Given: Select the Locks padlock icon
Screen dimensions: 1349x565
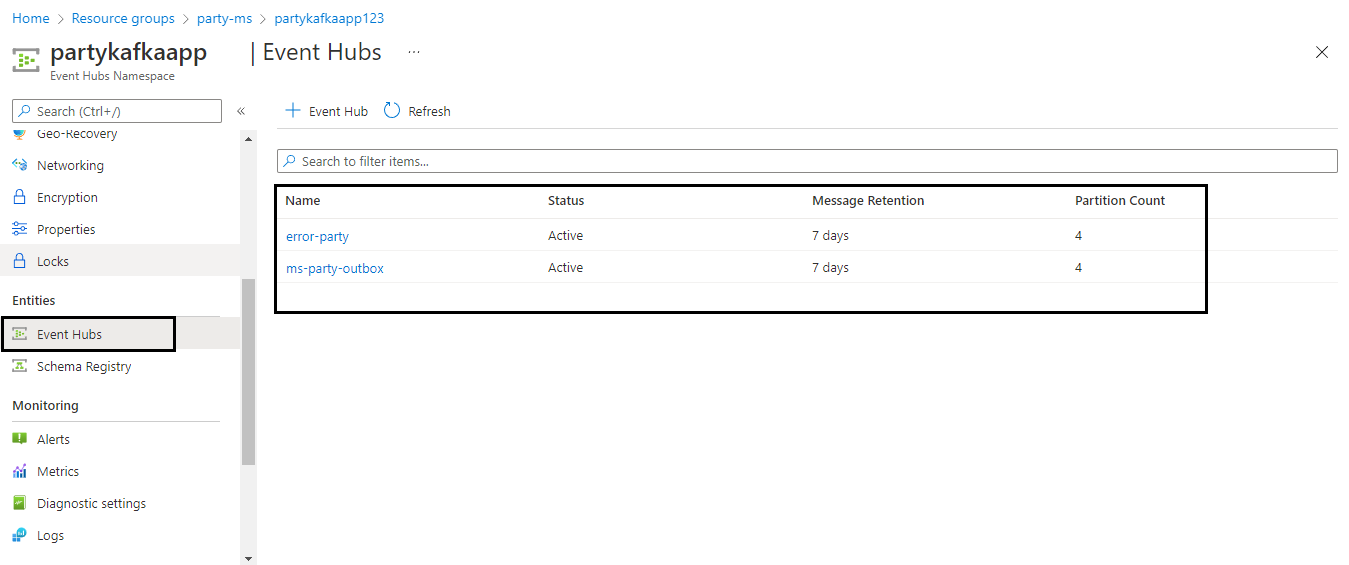Looking at the screenshot, I should tap(19, 261).
